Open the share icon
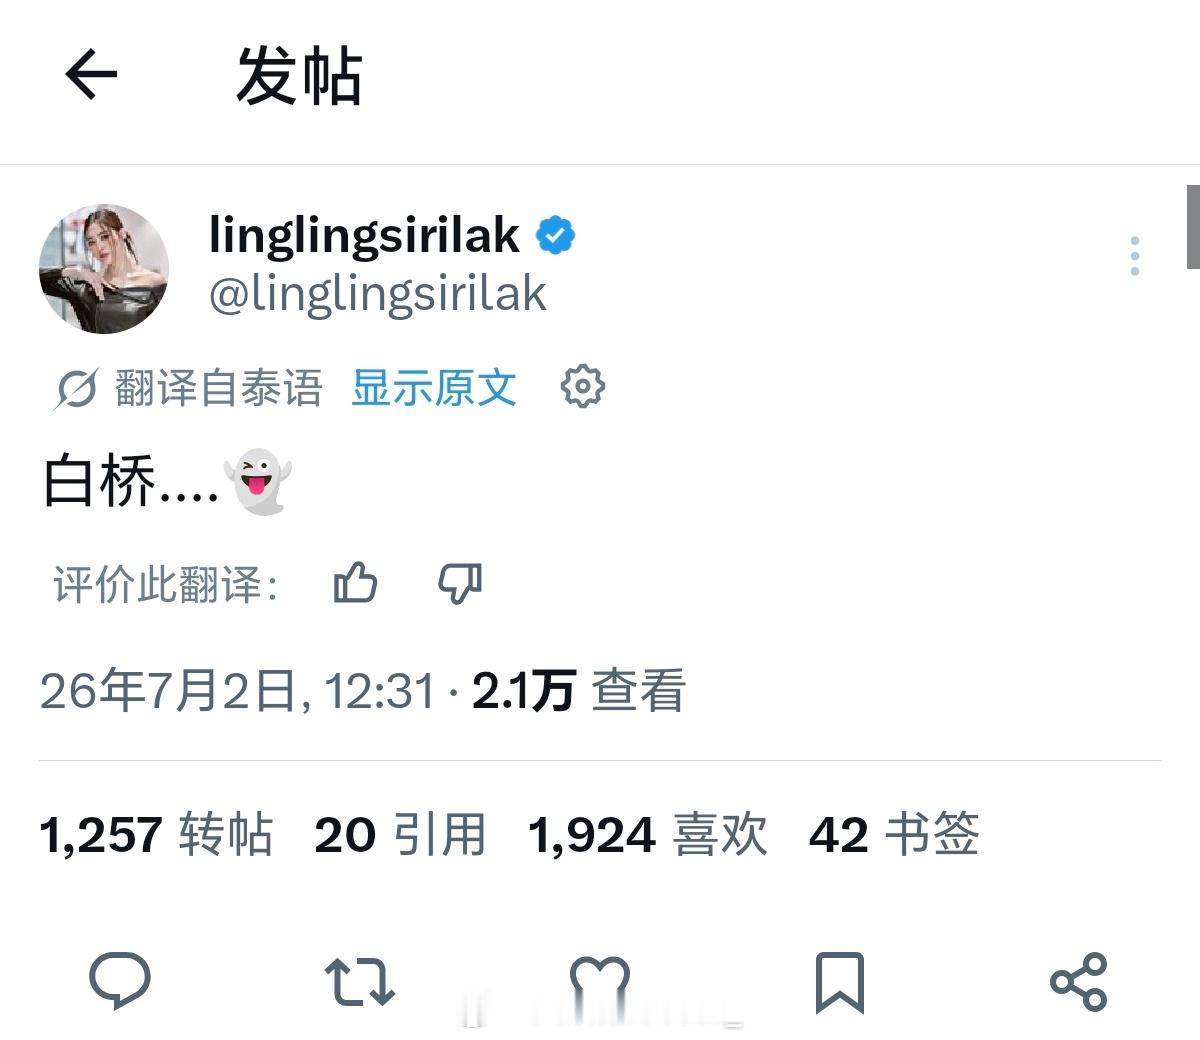This screenshot has height=1040, width=1200. click(x=1079, y=981)
